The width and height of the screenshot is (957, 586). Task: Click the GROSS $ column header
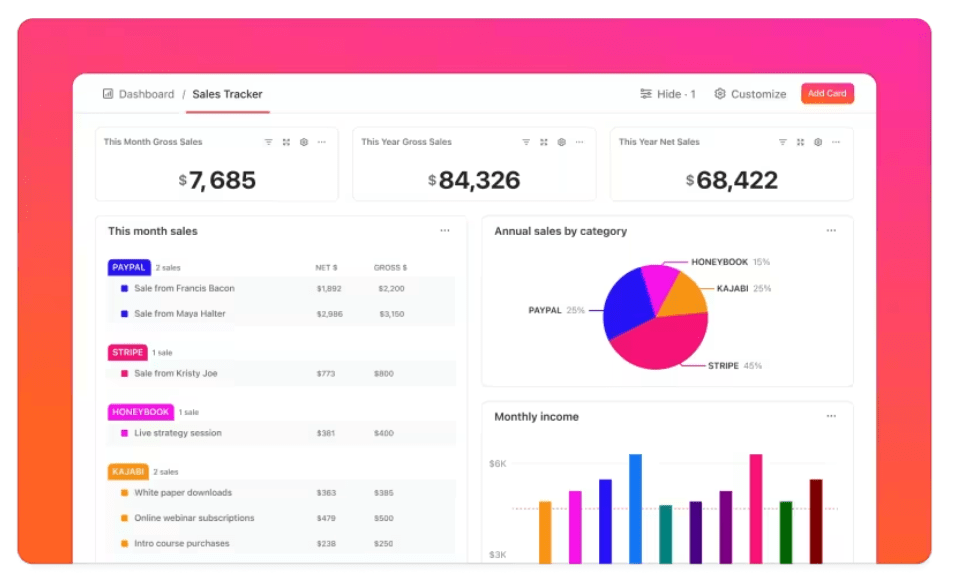[391, 268]
